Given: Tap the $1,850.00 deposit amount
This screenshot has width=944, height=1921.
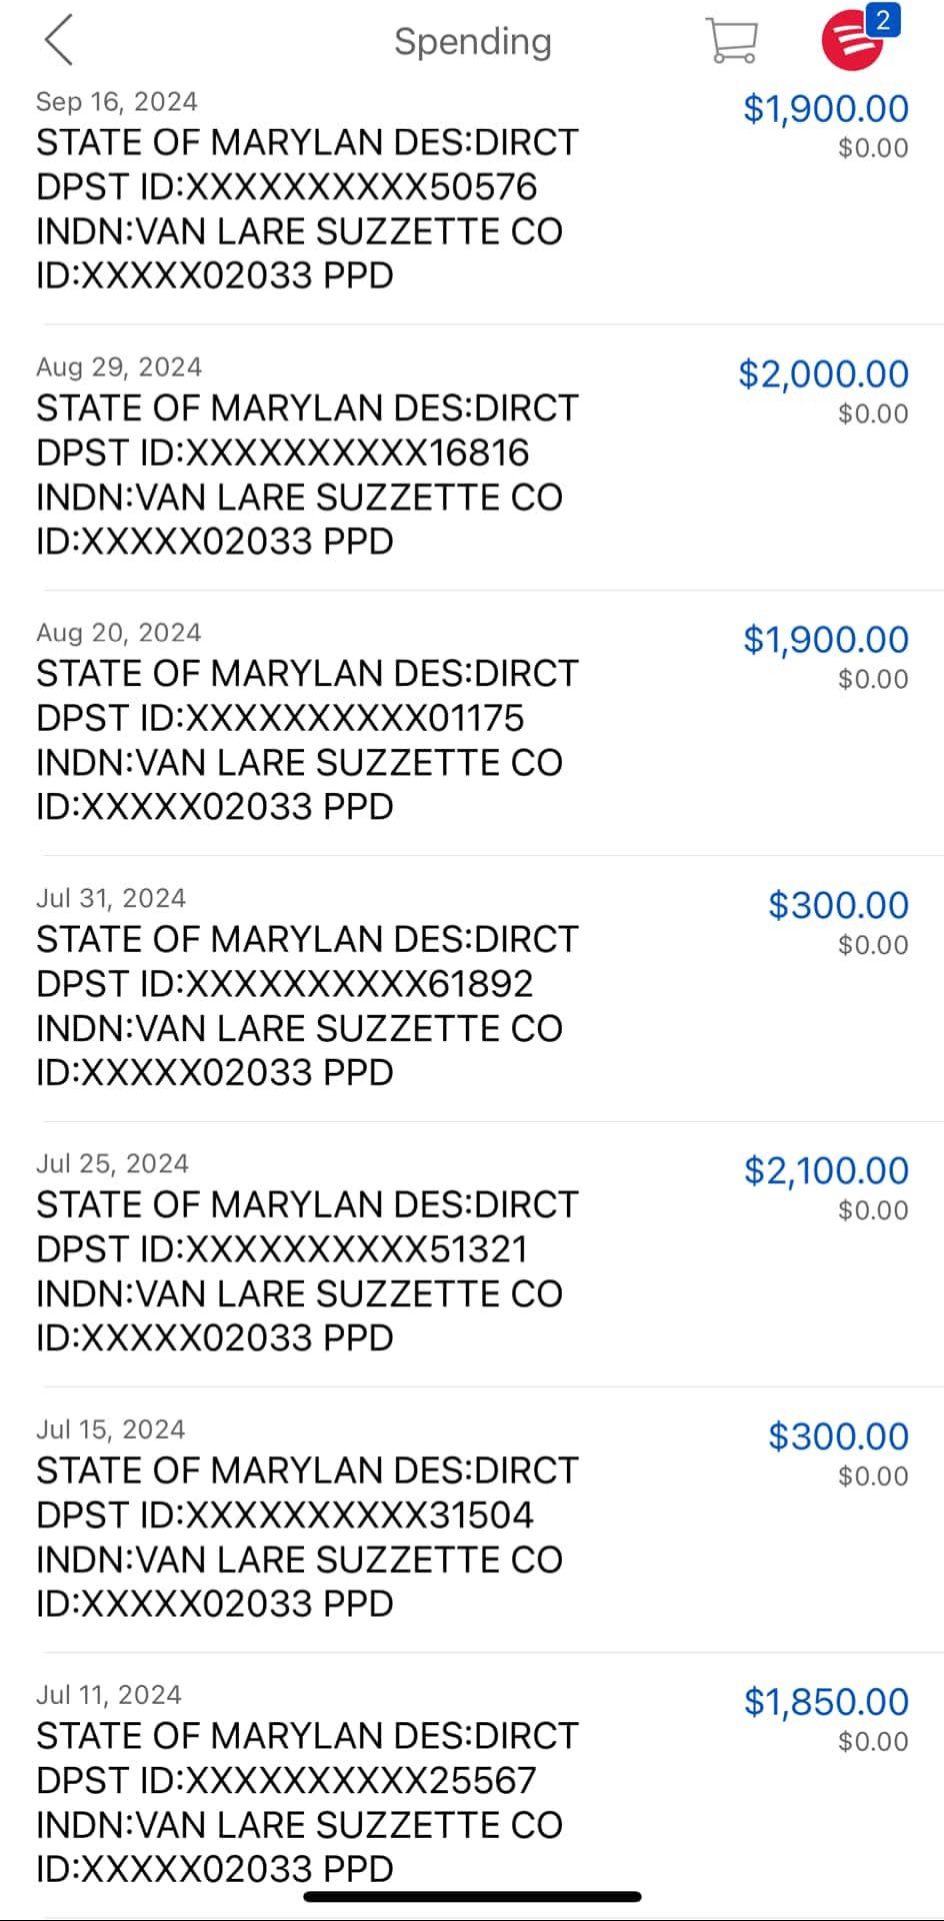Looking at the screenshot, I should point(825,1701).
